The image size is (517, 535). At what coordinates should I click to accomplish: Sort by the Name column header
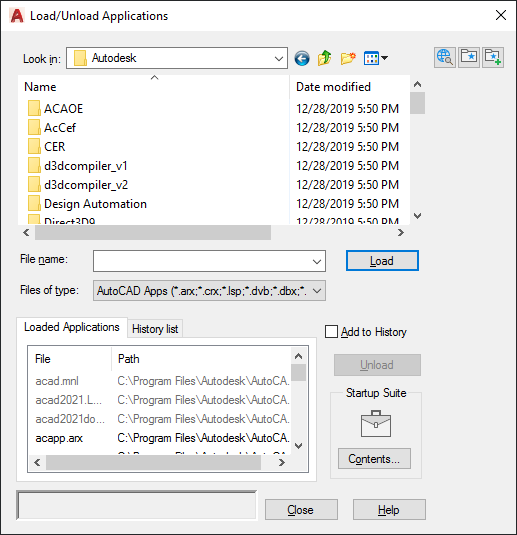pyautogui.click(x=154, y=87)
